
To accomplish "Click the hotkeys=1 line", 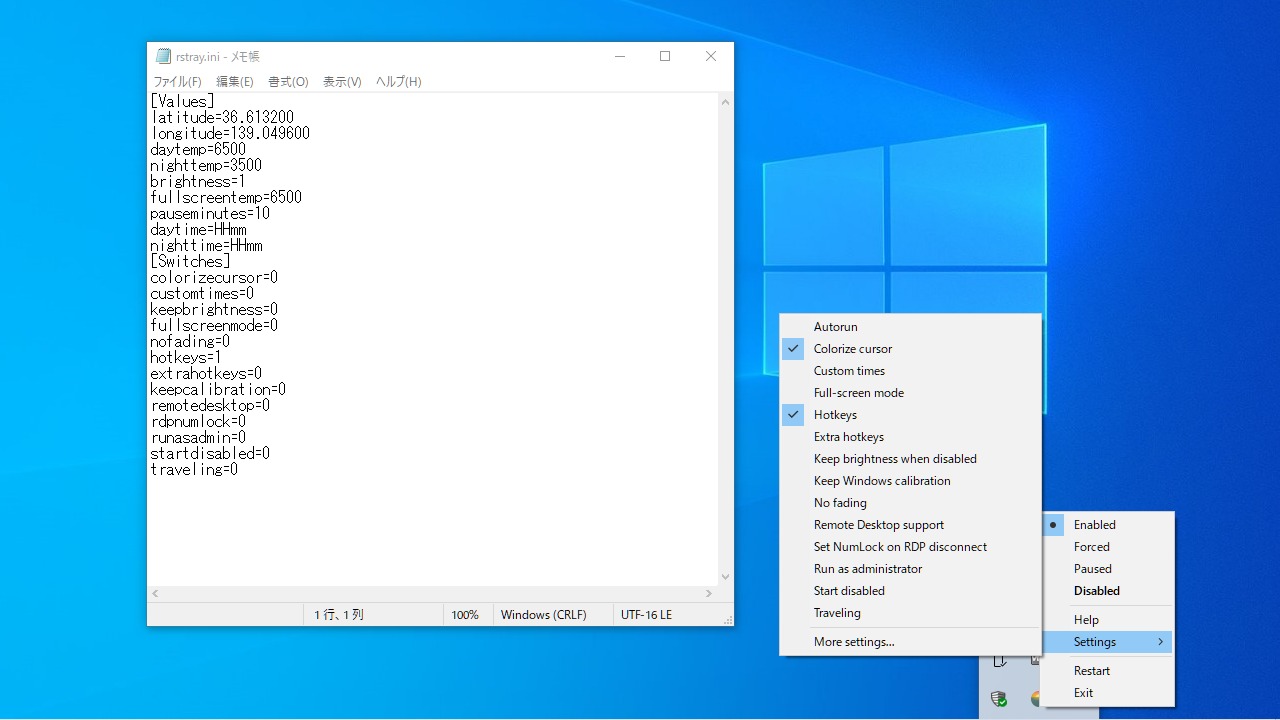I will click(x=186, y=358).
